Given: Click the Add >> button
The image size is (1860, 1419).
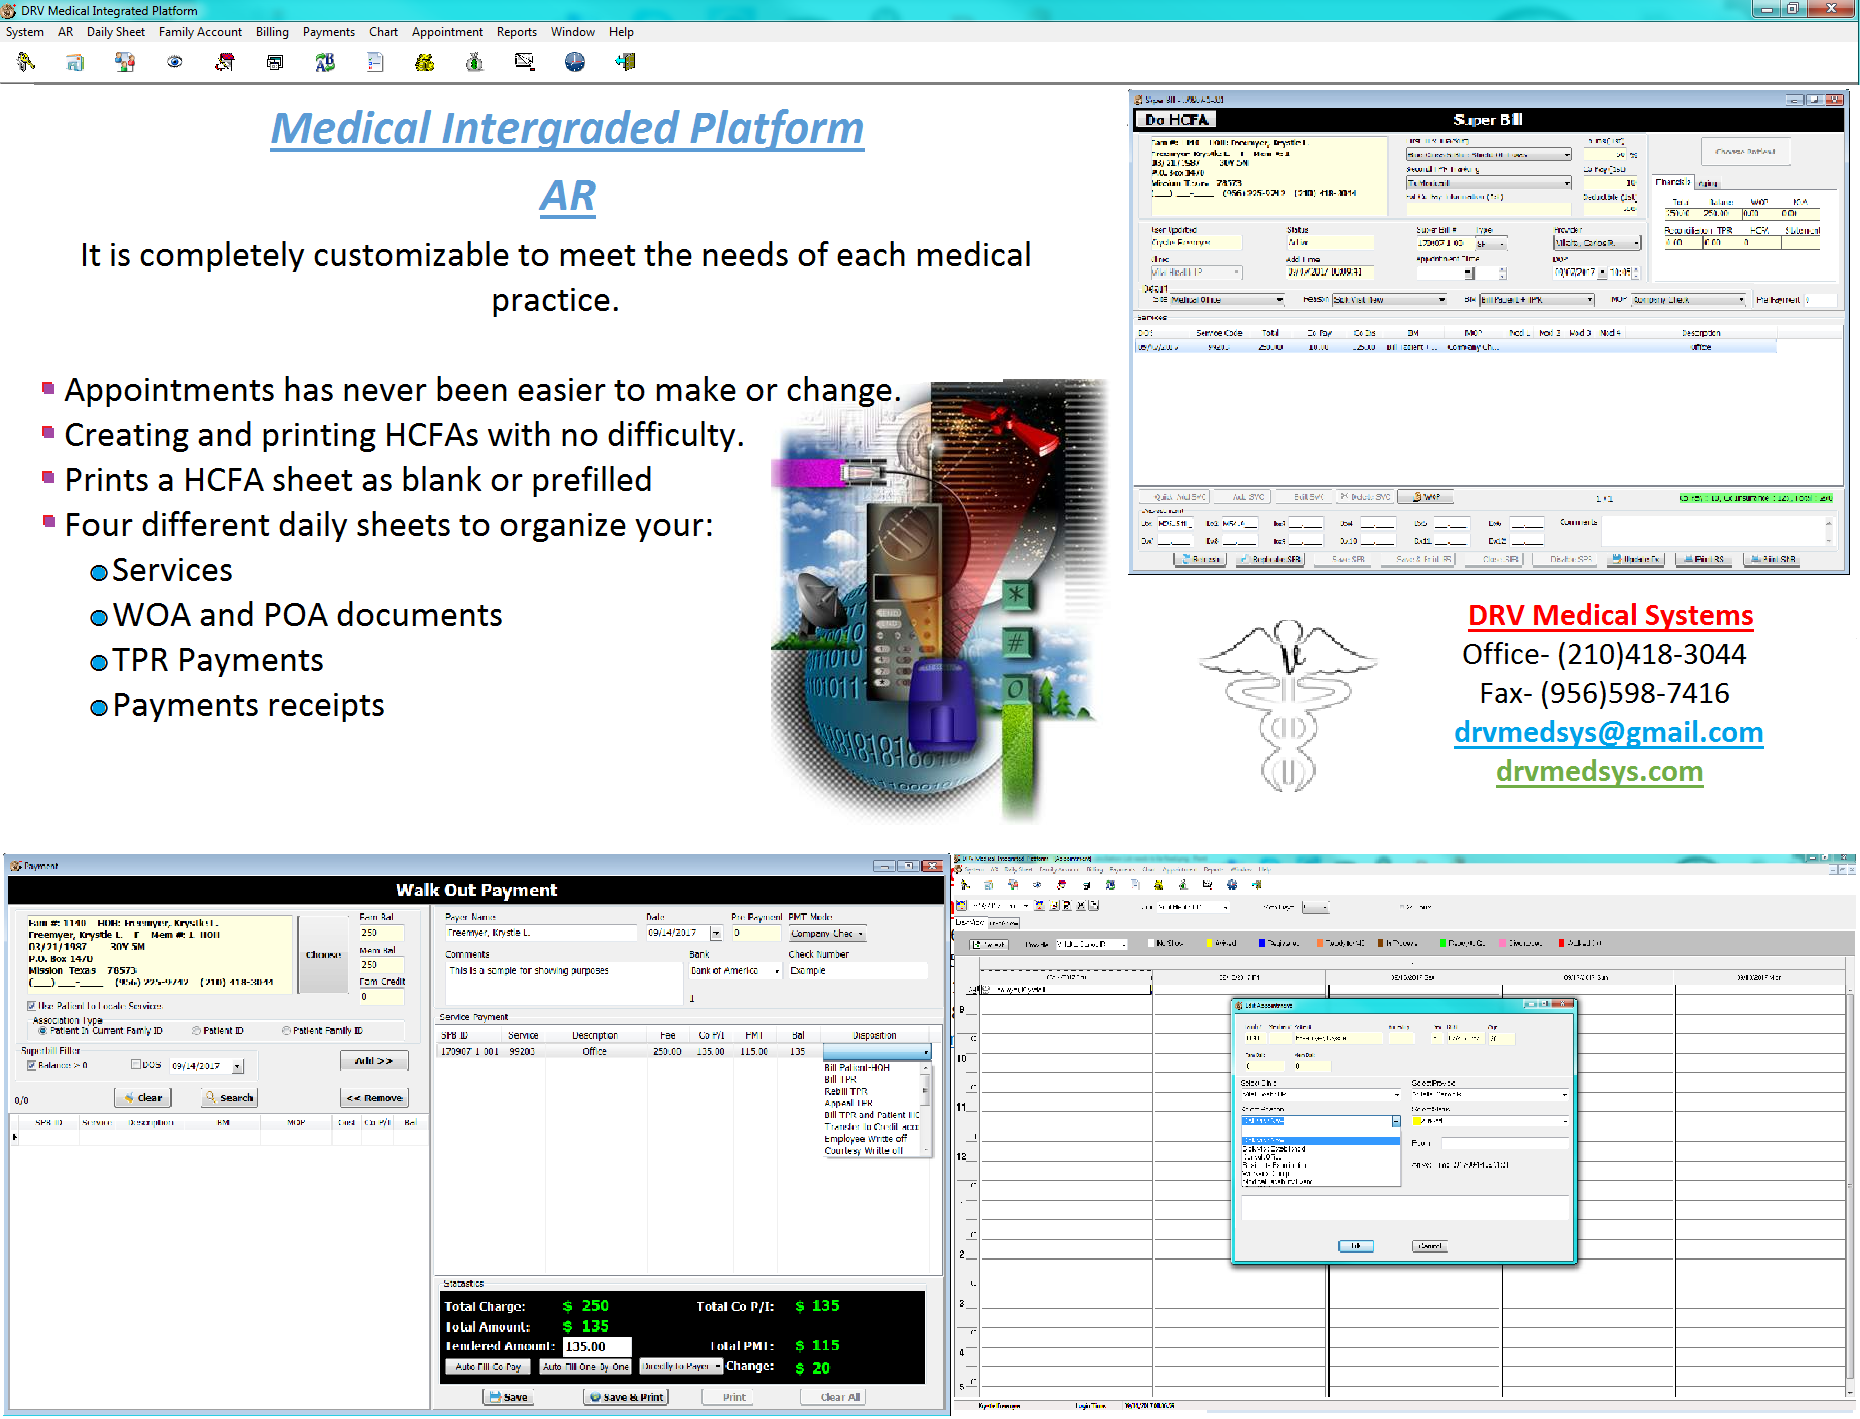Looking at the screenshot, I should [x=374, y=1061].
